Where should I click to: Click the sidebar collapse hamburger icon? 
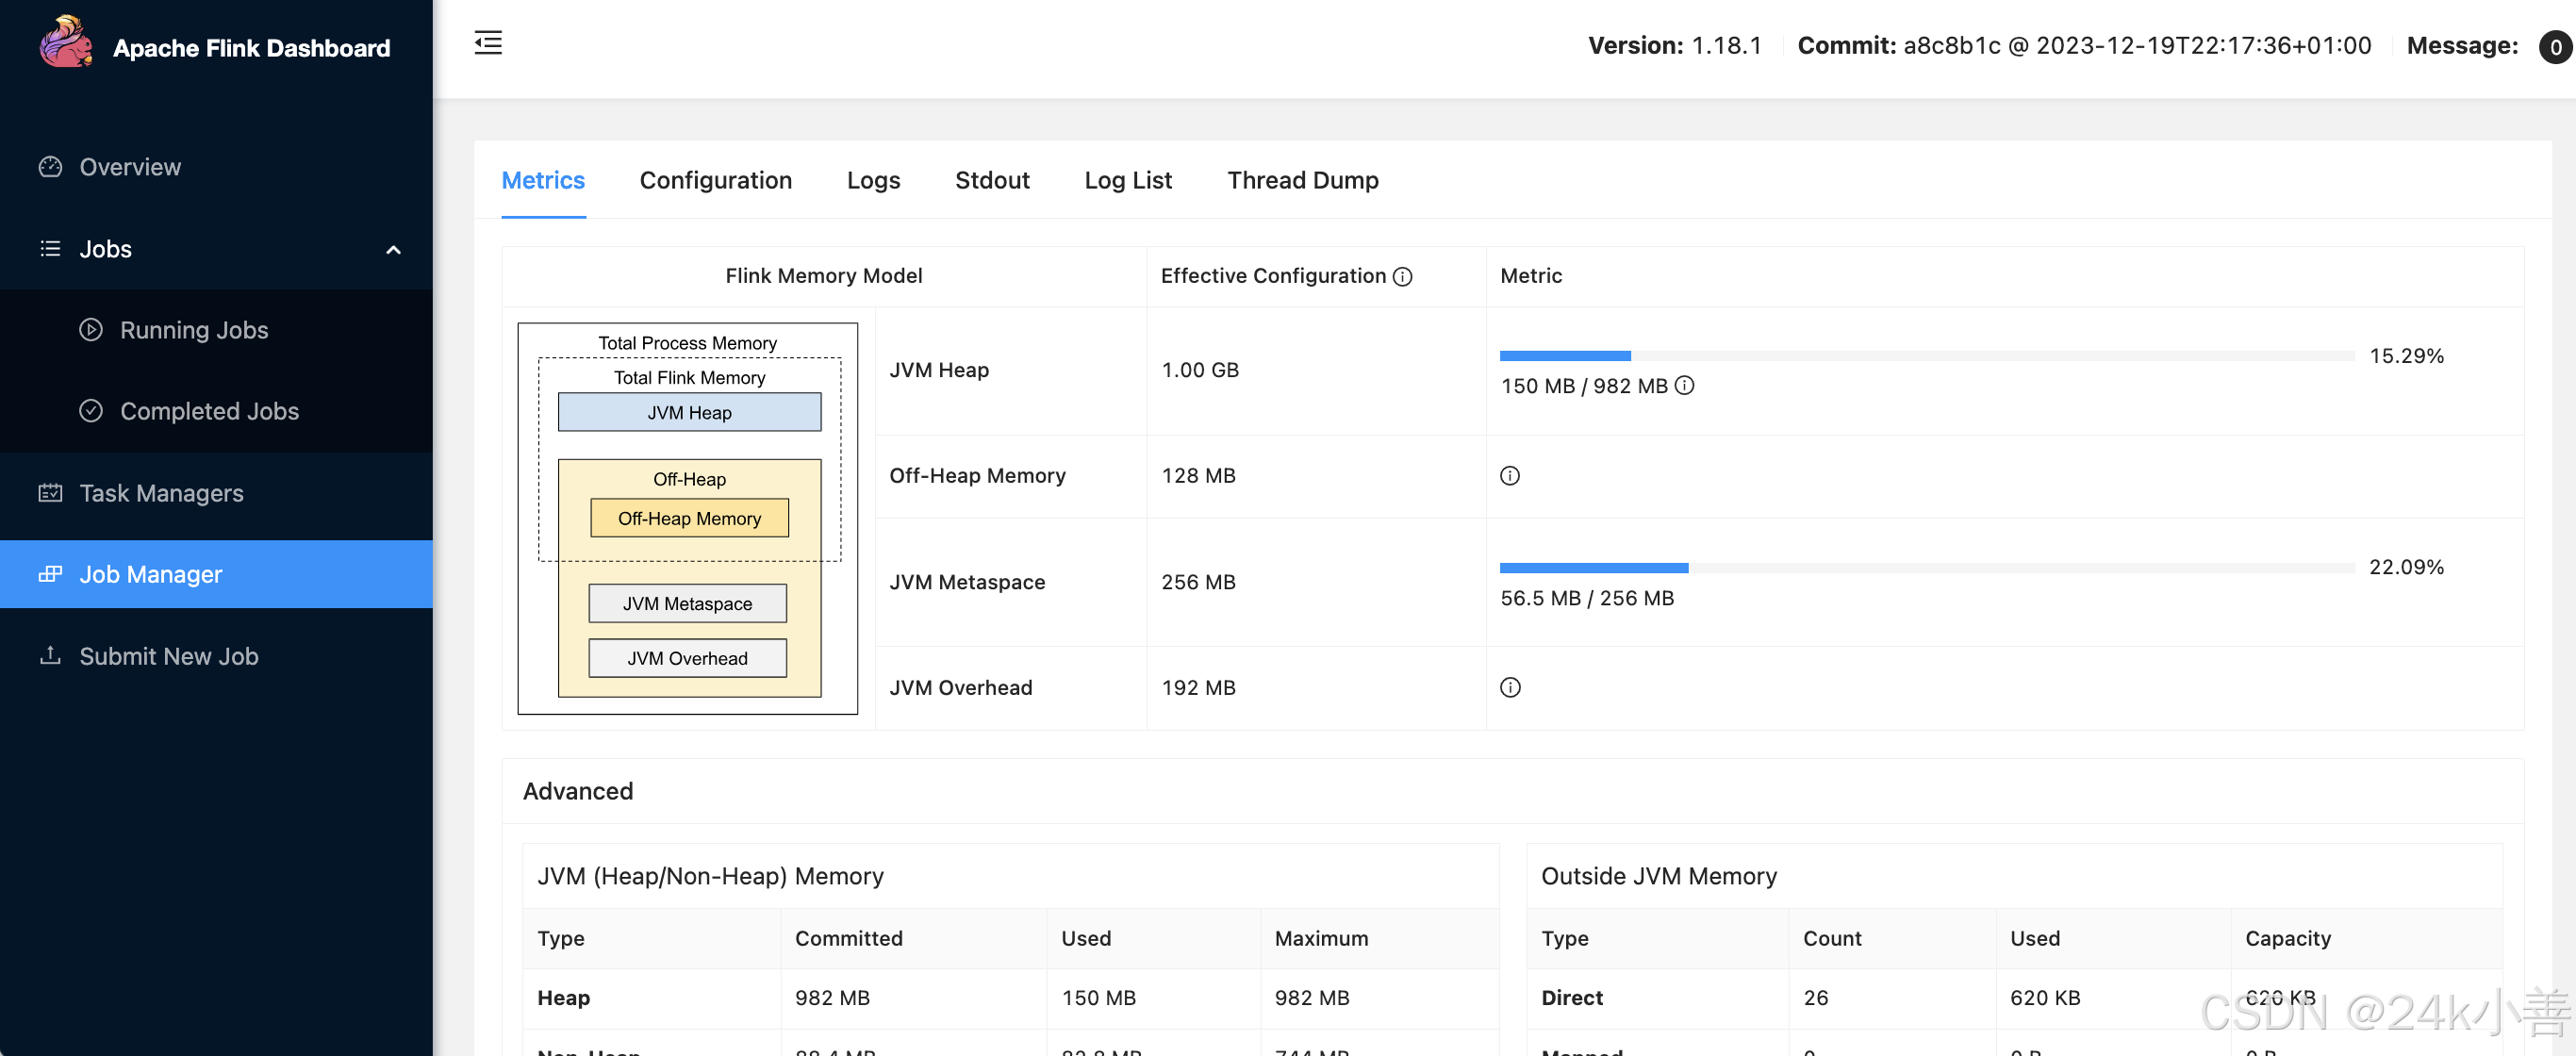point(488,43)
